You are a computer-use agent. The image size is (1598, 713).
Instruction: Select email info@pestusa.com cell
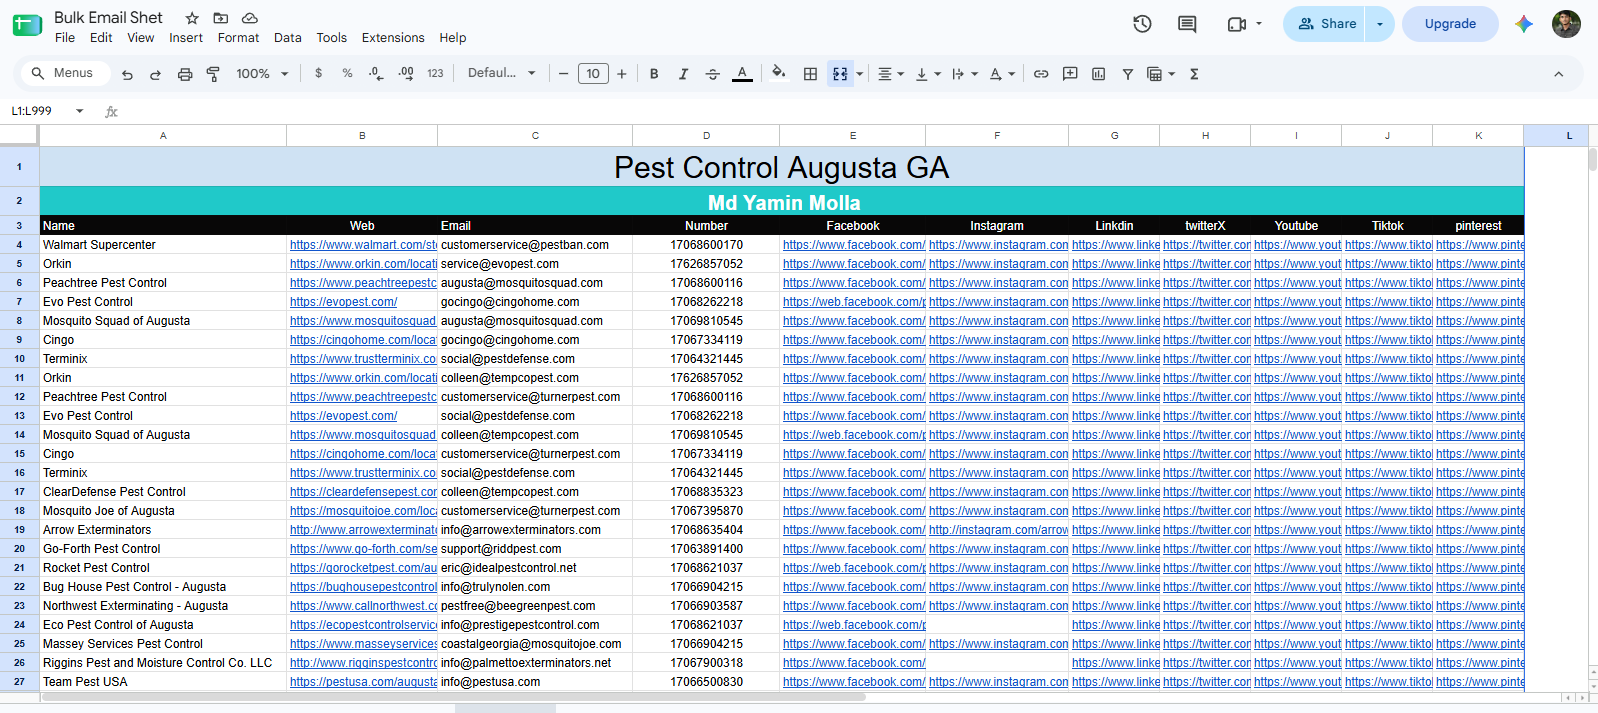click(x=535, y=682)
